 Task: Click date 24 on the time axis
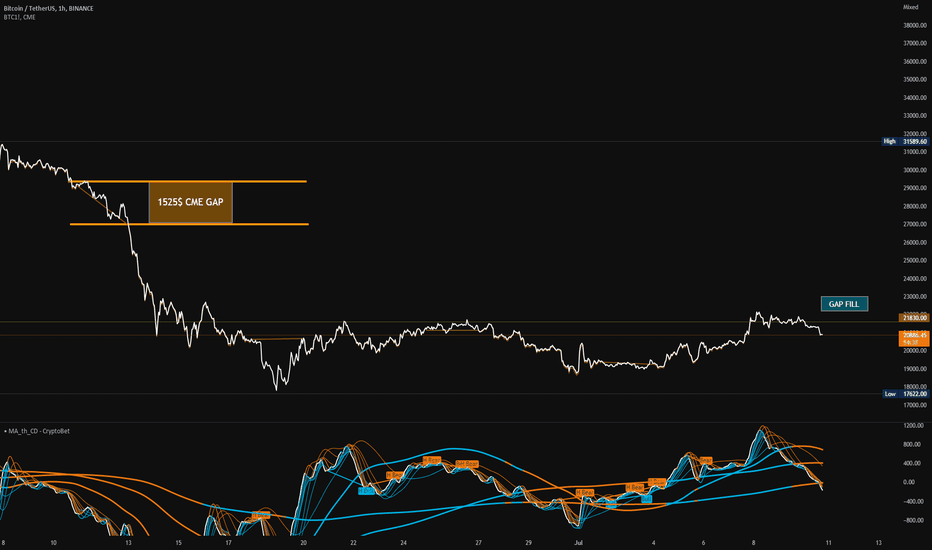[403, 543]
